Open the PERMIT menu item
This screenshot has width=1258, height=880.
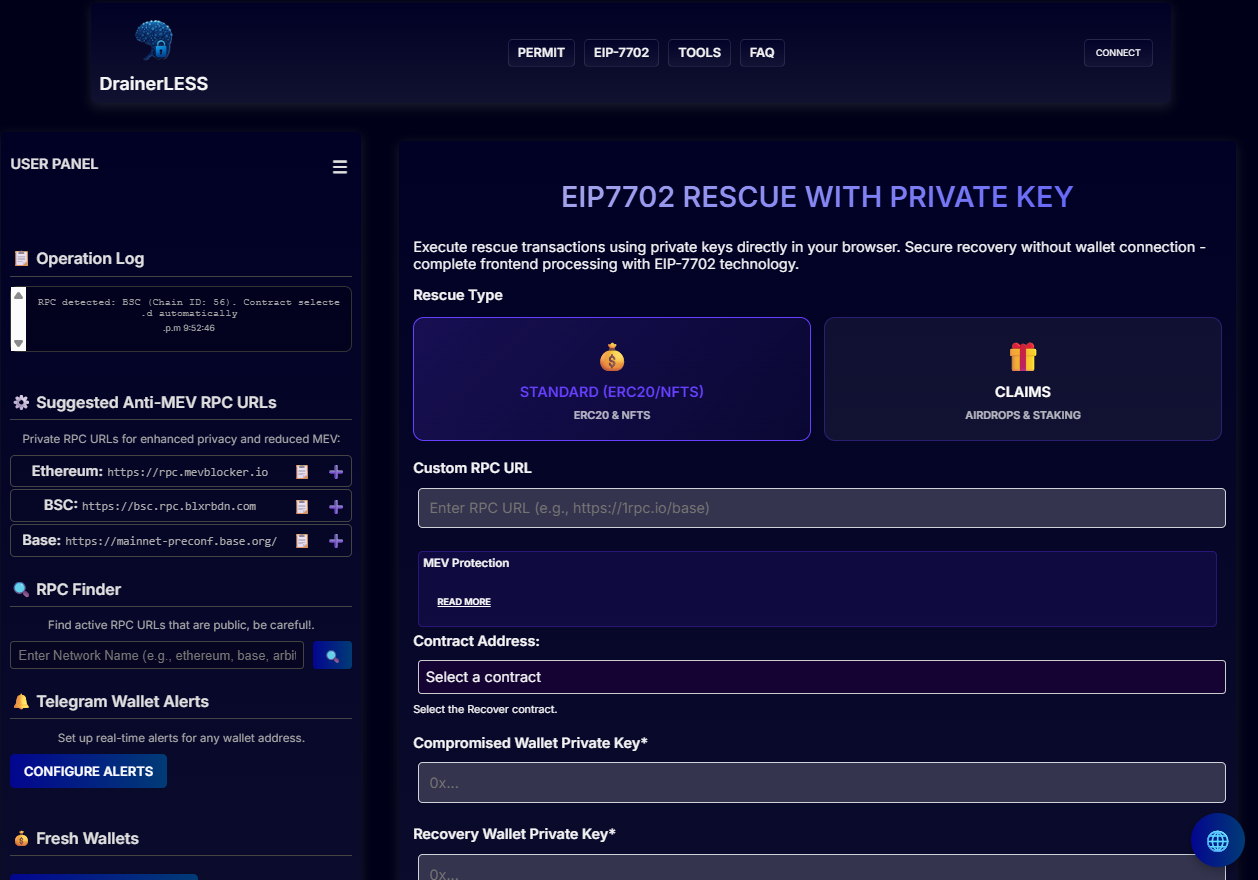[x=541, y=53]
